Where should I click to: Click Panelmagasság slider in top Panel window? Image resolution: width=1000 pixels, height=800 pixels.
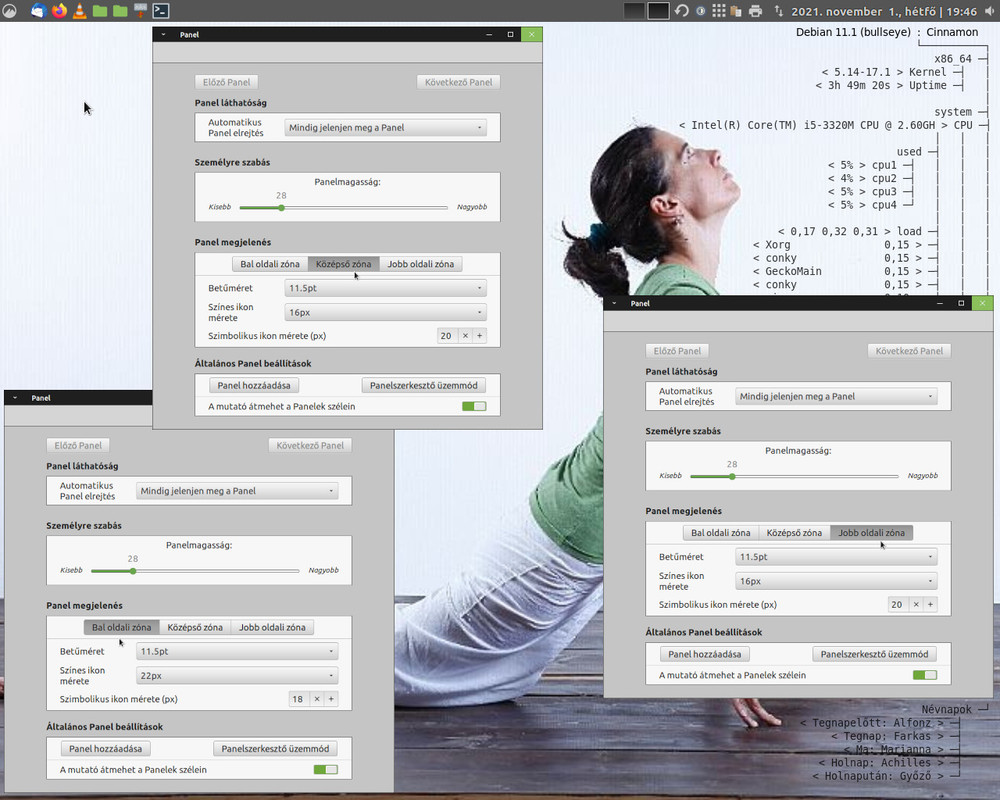point(344,207)
